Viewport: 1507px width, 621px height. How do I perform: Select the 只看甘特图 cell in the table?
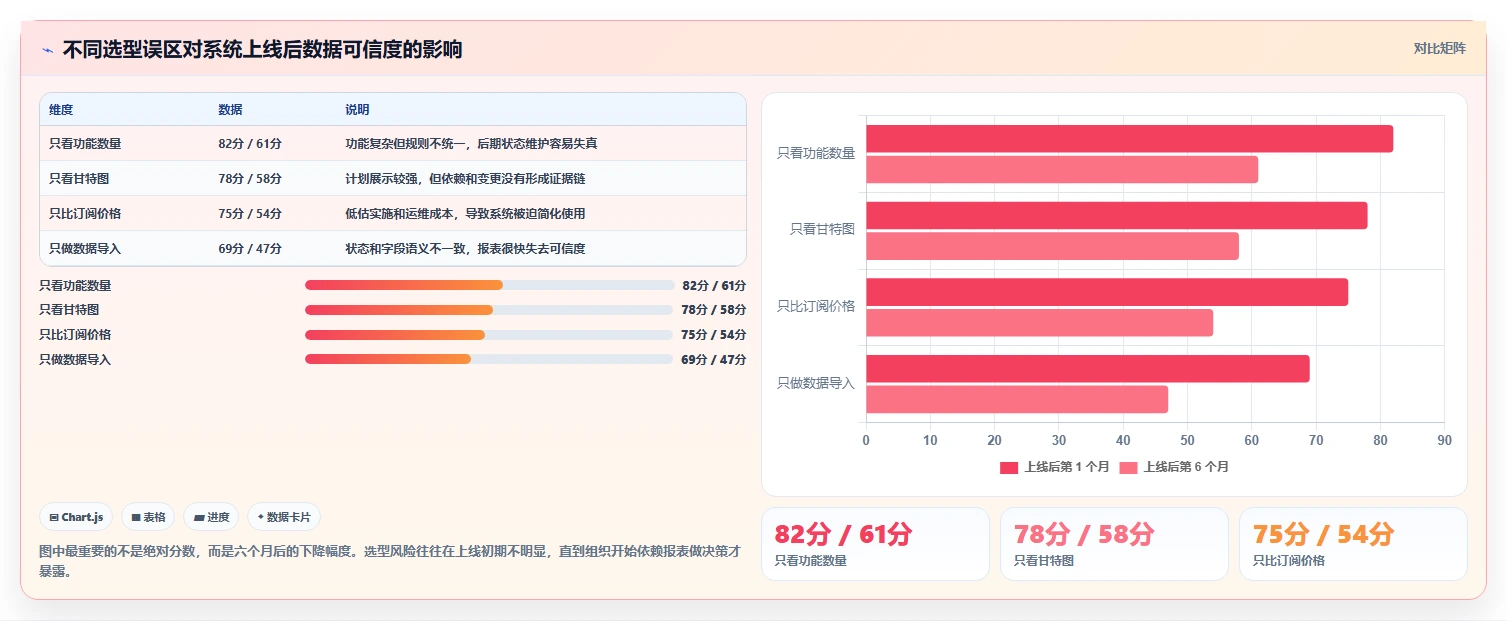click(x=79, y=178)
